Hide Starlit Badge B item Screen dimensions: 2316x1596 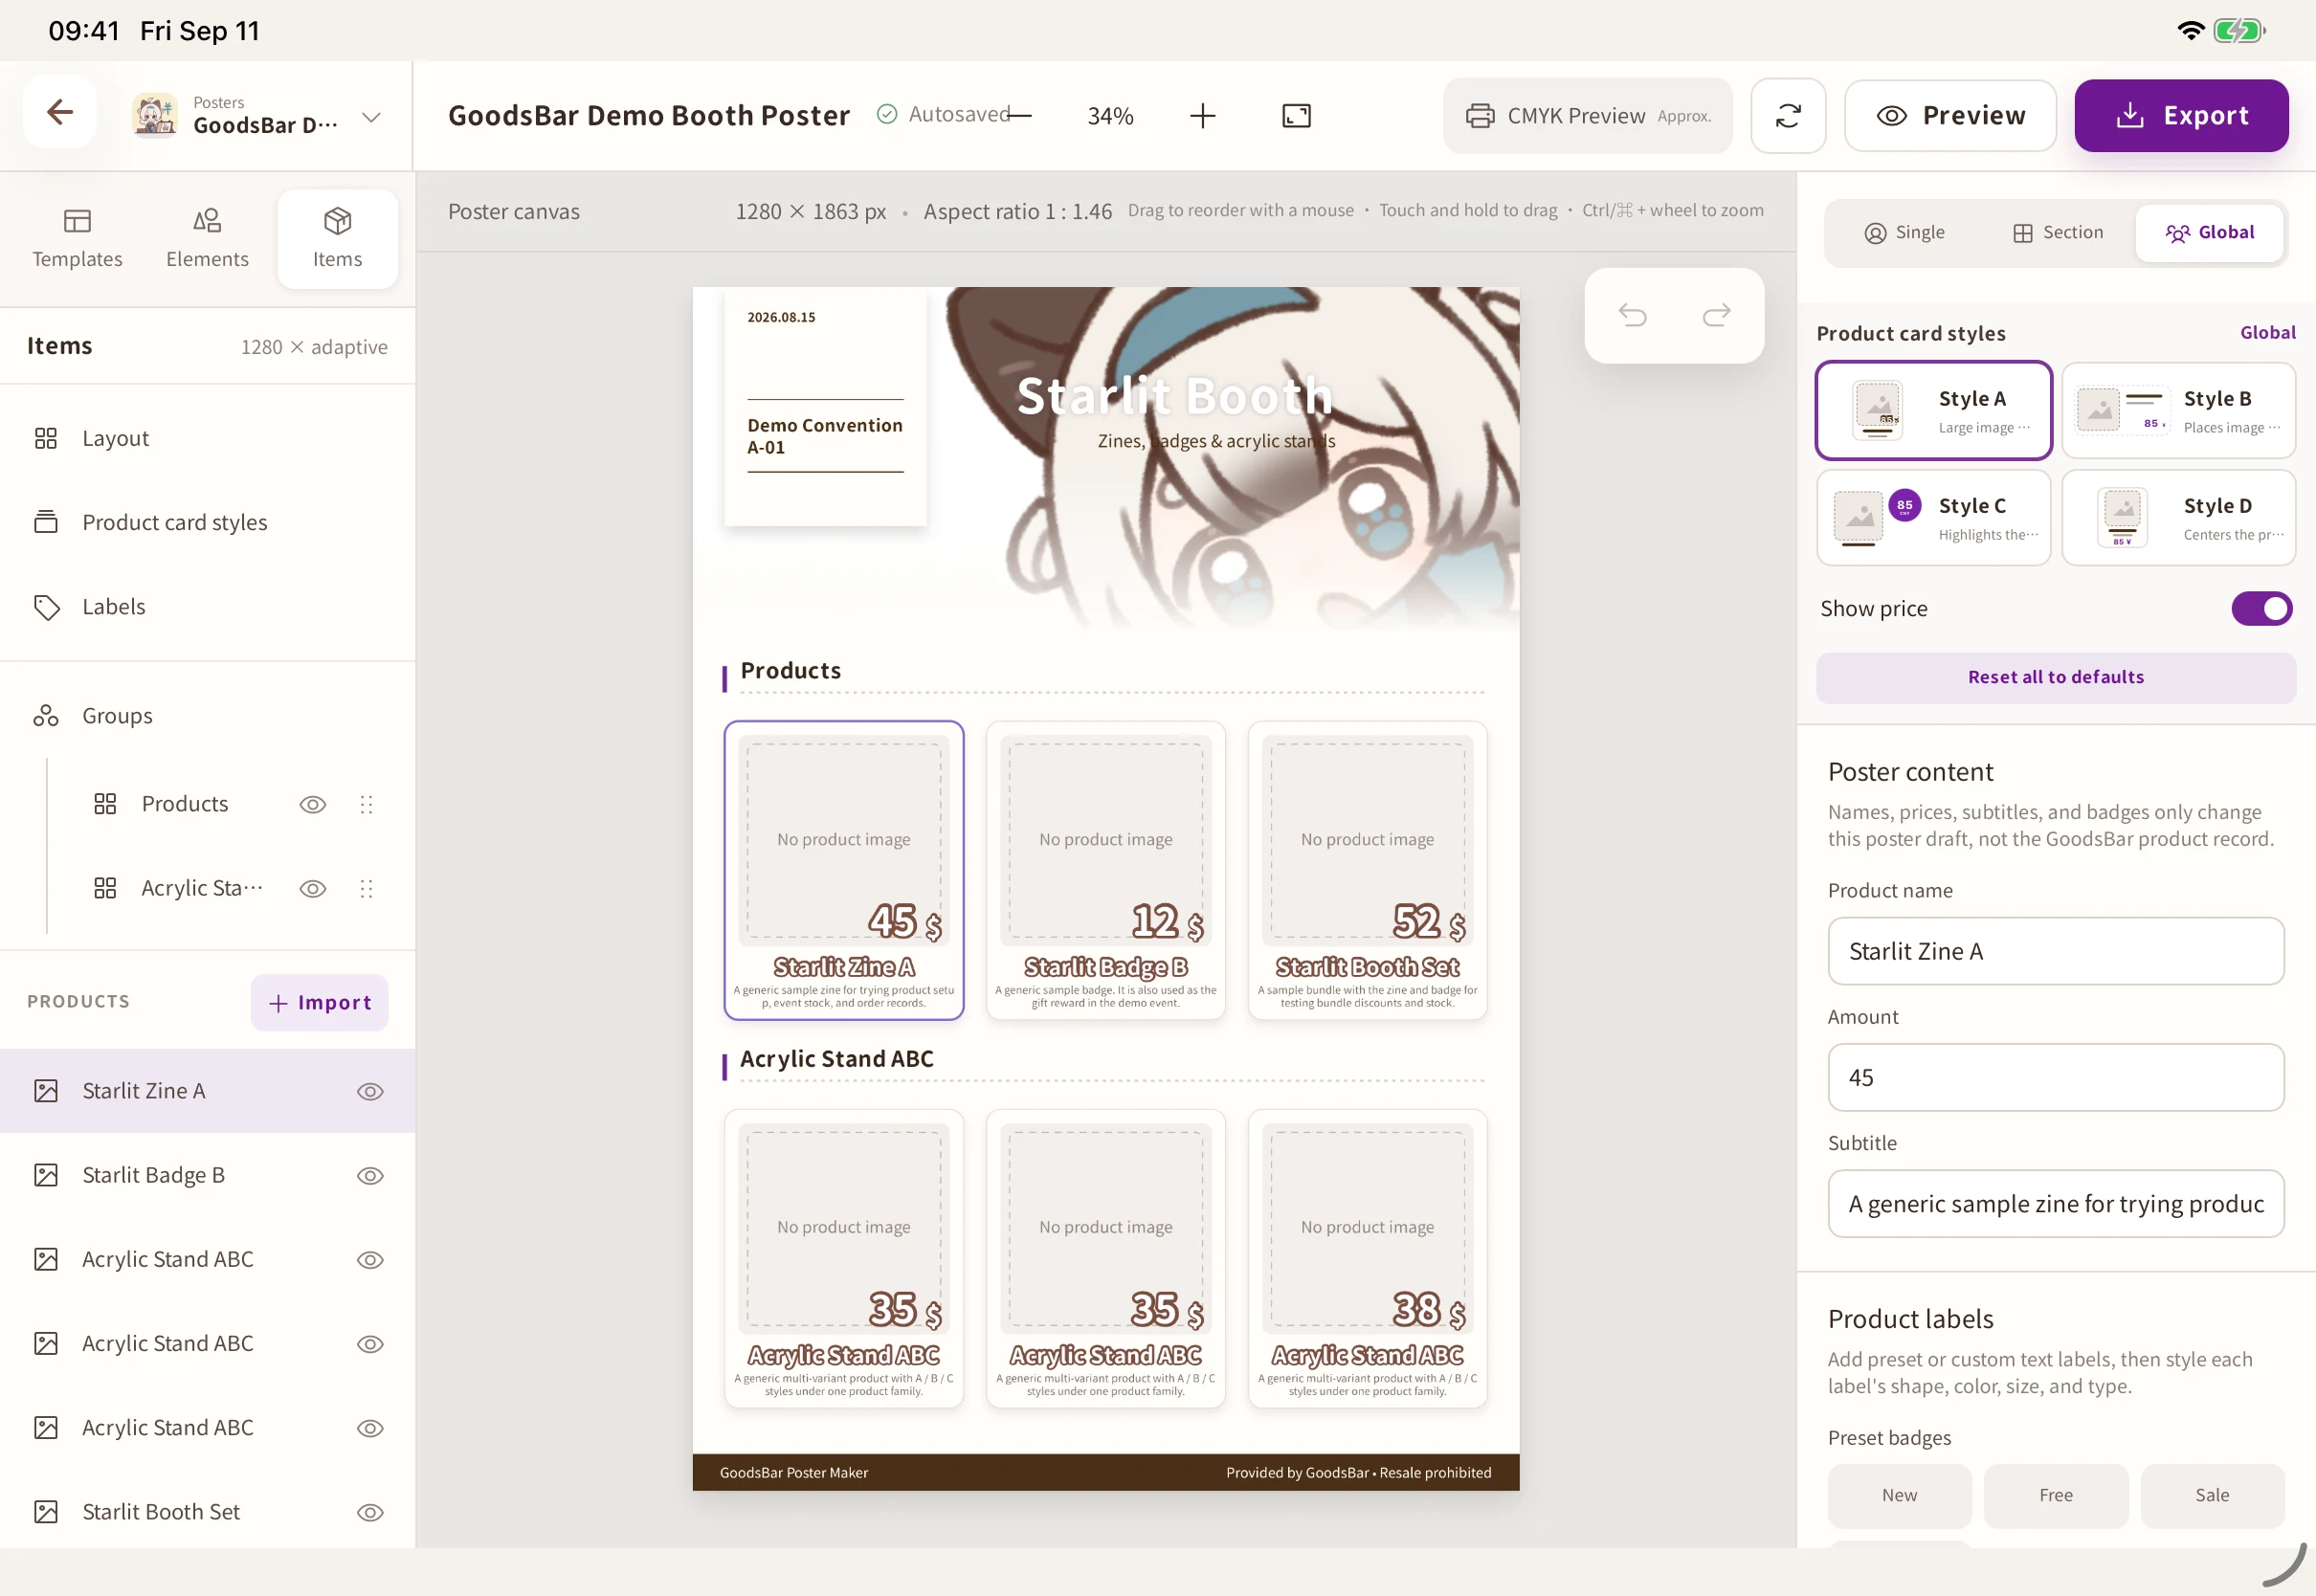click(370, 1175)
